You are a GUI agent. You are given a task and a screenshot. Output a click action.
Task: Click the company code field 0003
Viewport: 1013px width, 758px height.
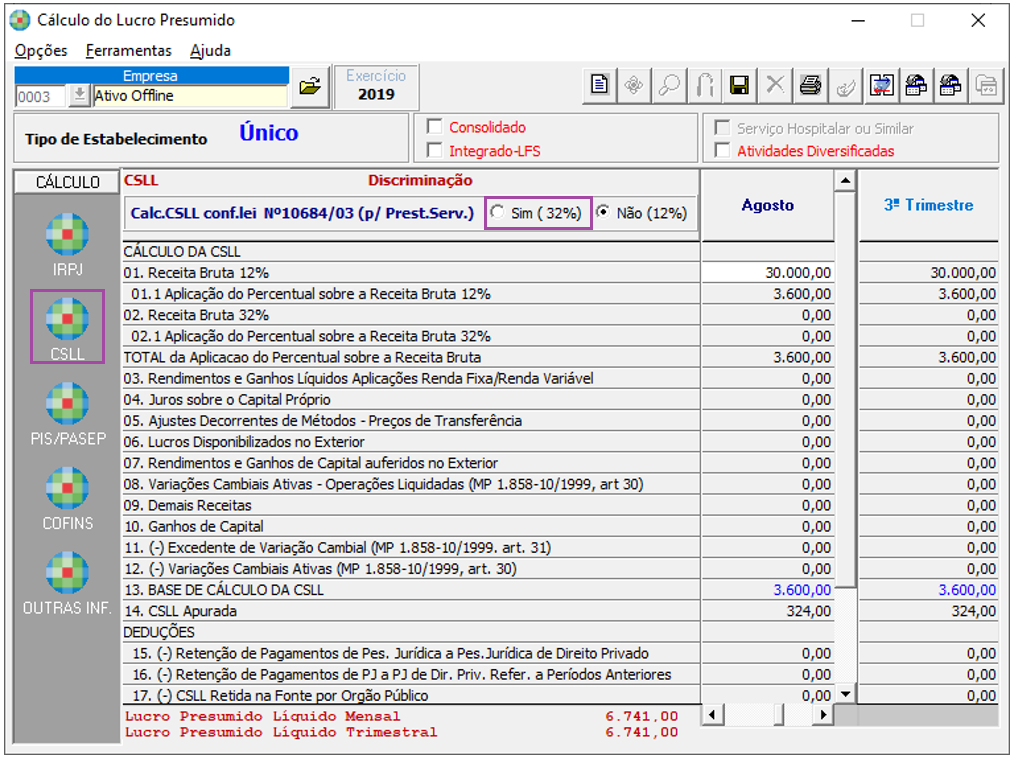coord(41,96)
